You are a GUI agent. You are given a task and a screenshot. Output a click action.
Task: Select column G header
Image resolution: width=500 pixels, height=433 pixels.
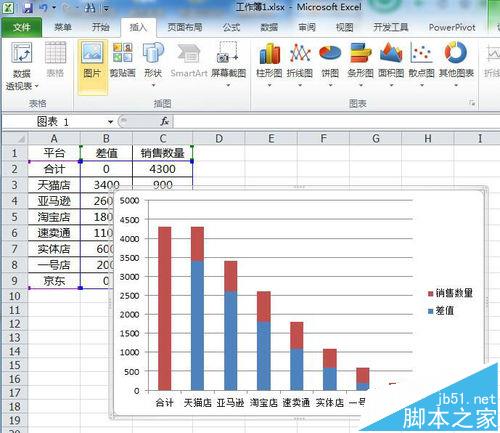(x=376, y=138)
